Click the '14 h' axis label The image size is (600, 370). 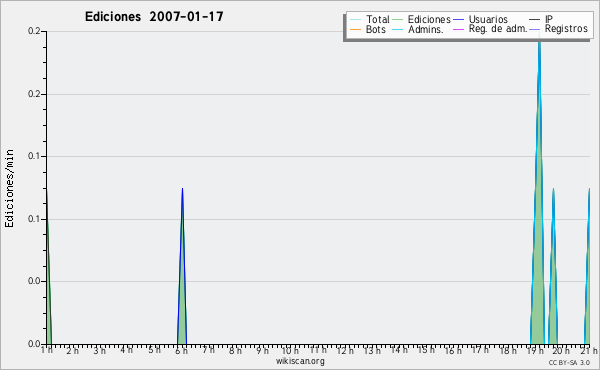399,349
